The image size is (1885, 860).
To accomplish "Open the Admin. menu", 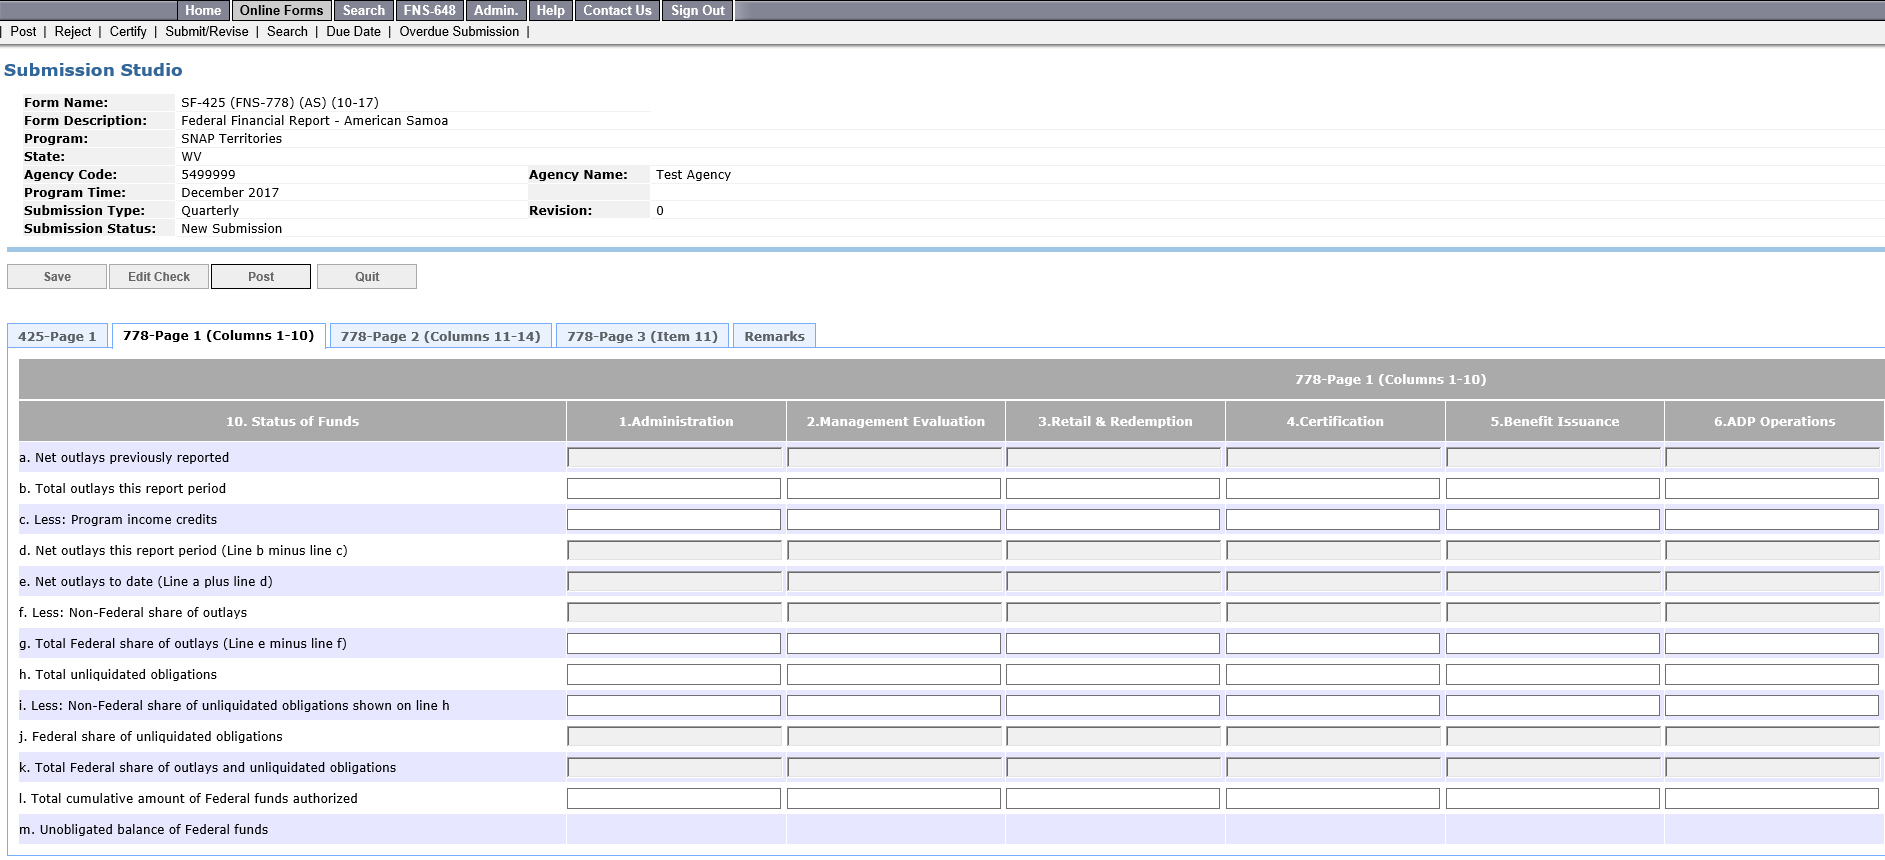I will 496,10.
